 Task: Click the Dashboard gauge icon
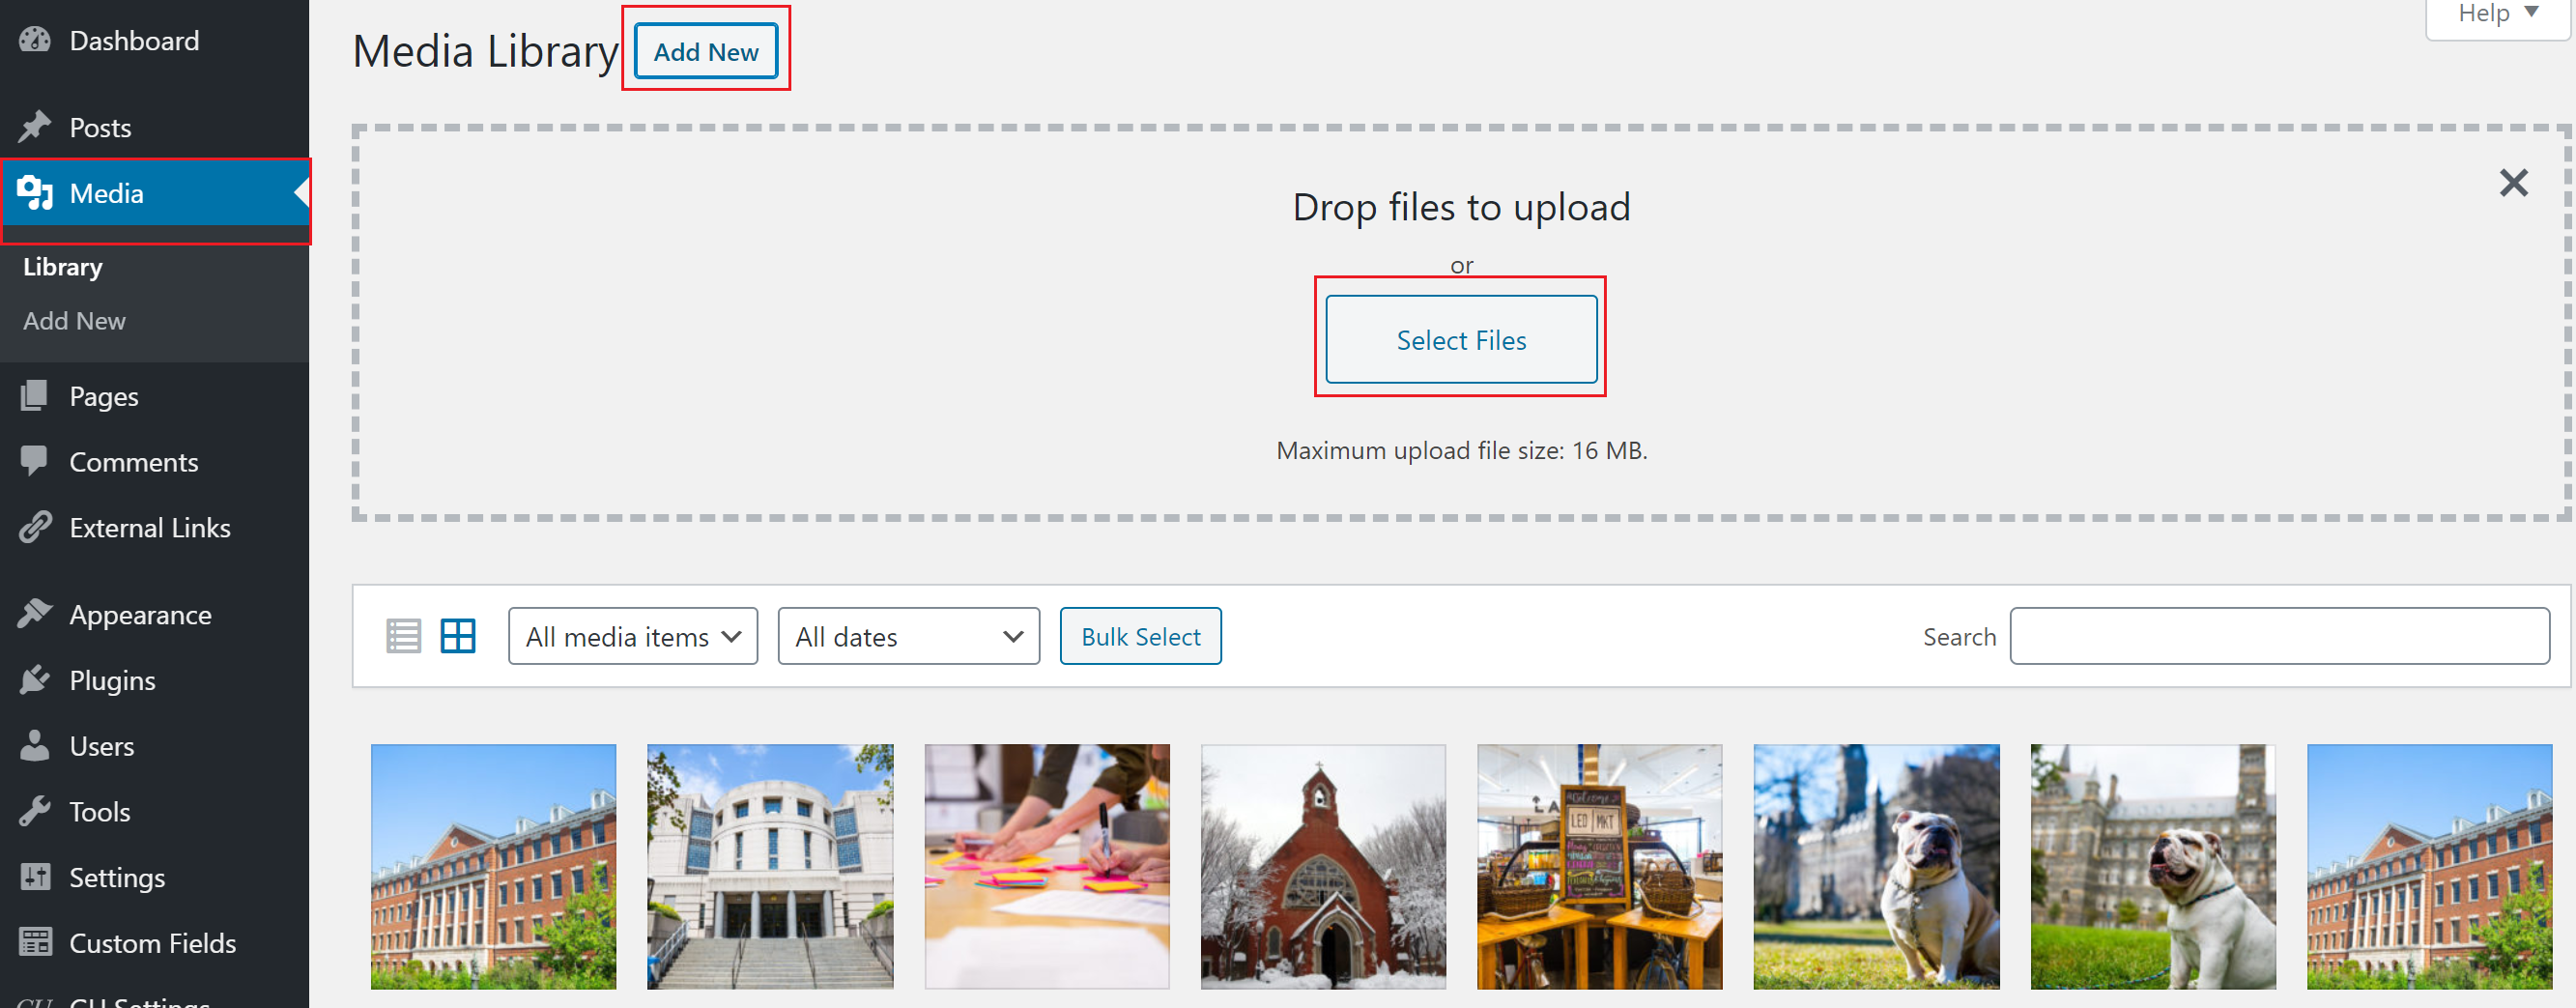click(35, 40)
